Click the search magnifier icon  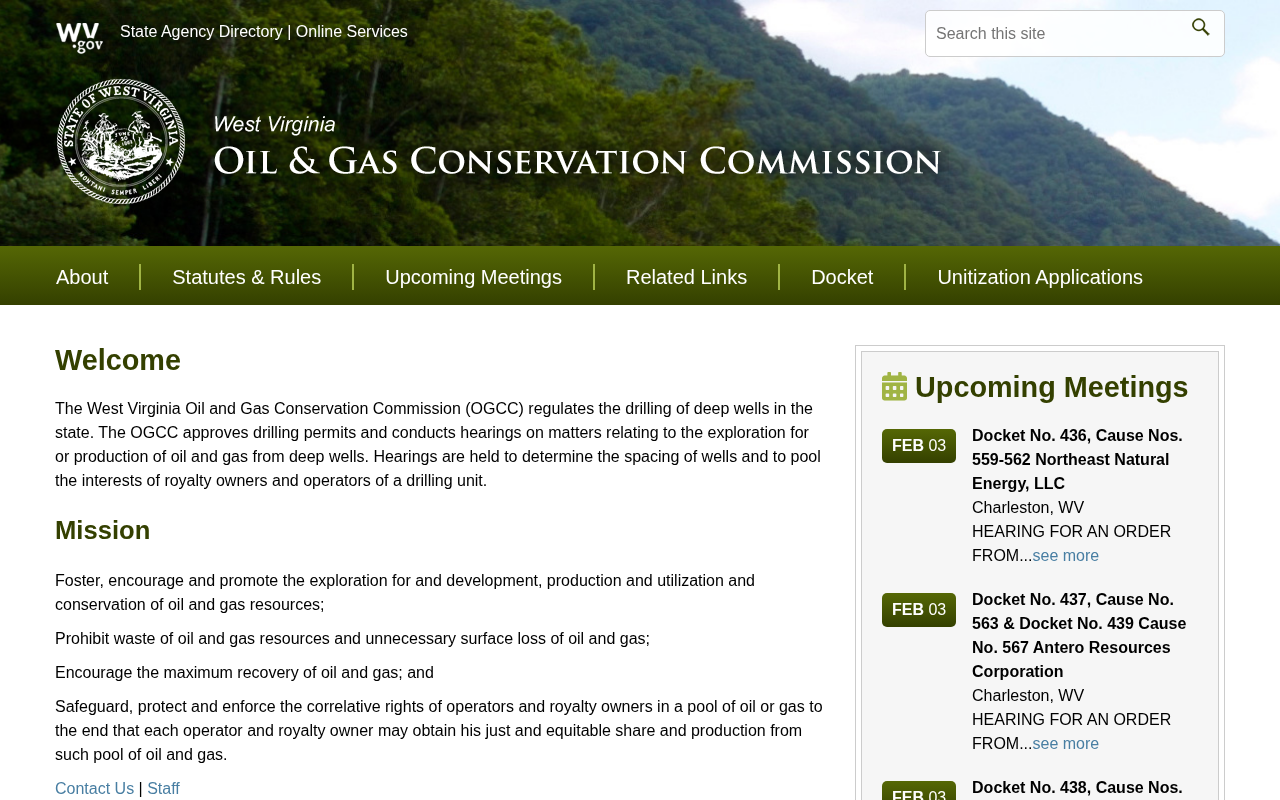click(x=1201, y=28)
